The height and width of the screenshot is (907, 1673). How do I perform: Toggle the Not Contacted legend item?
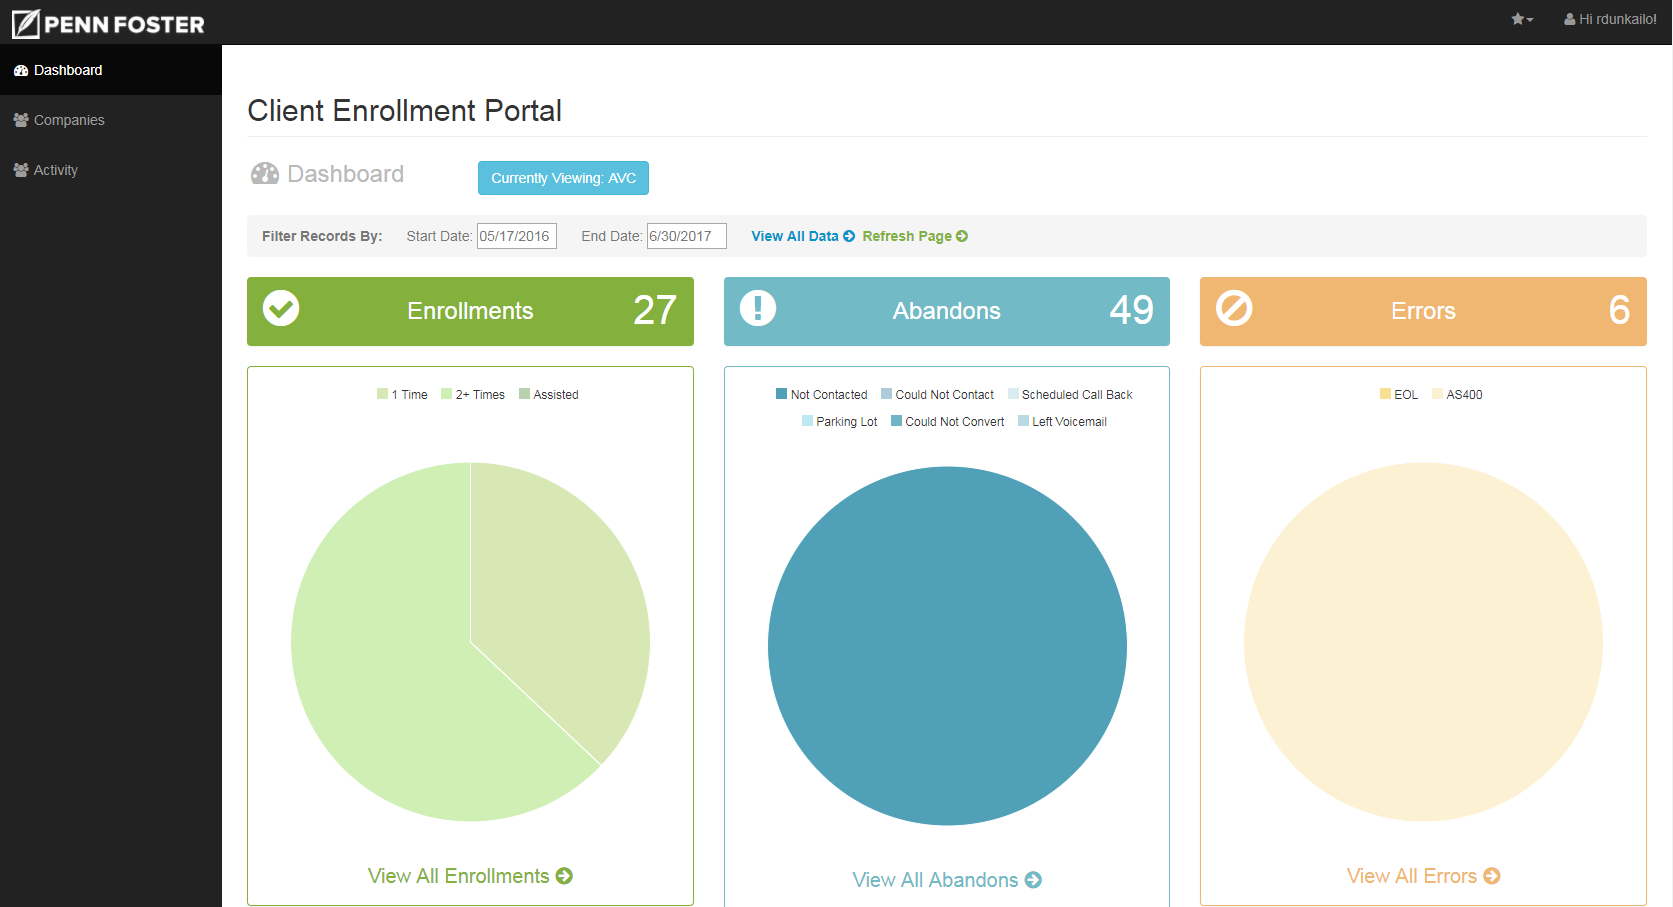[x=822, y=394]
